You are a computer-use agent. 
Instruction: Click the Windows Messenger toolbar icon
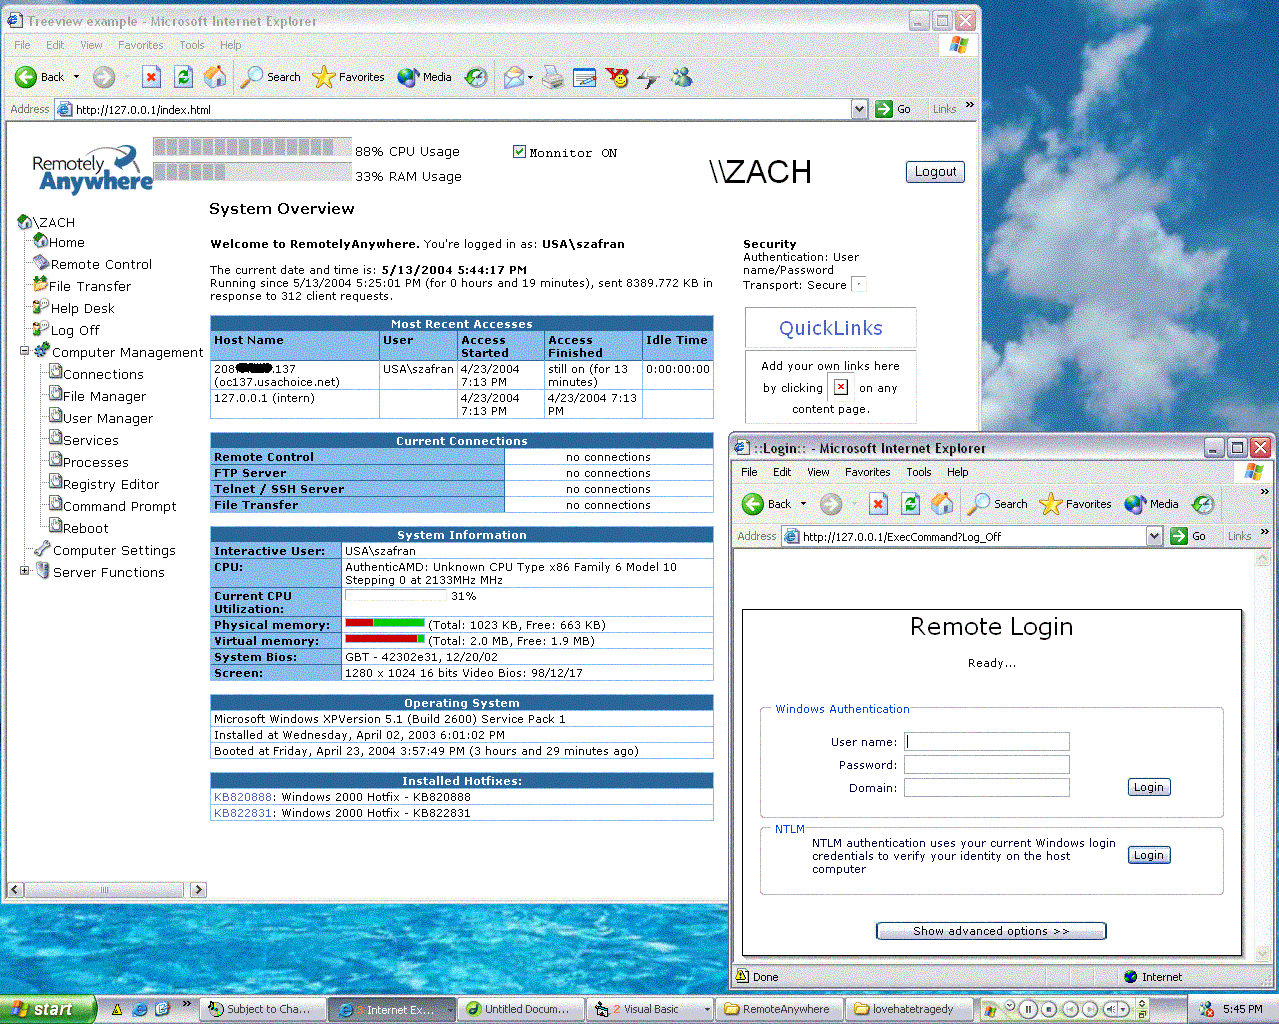coord(682,78)
